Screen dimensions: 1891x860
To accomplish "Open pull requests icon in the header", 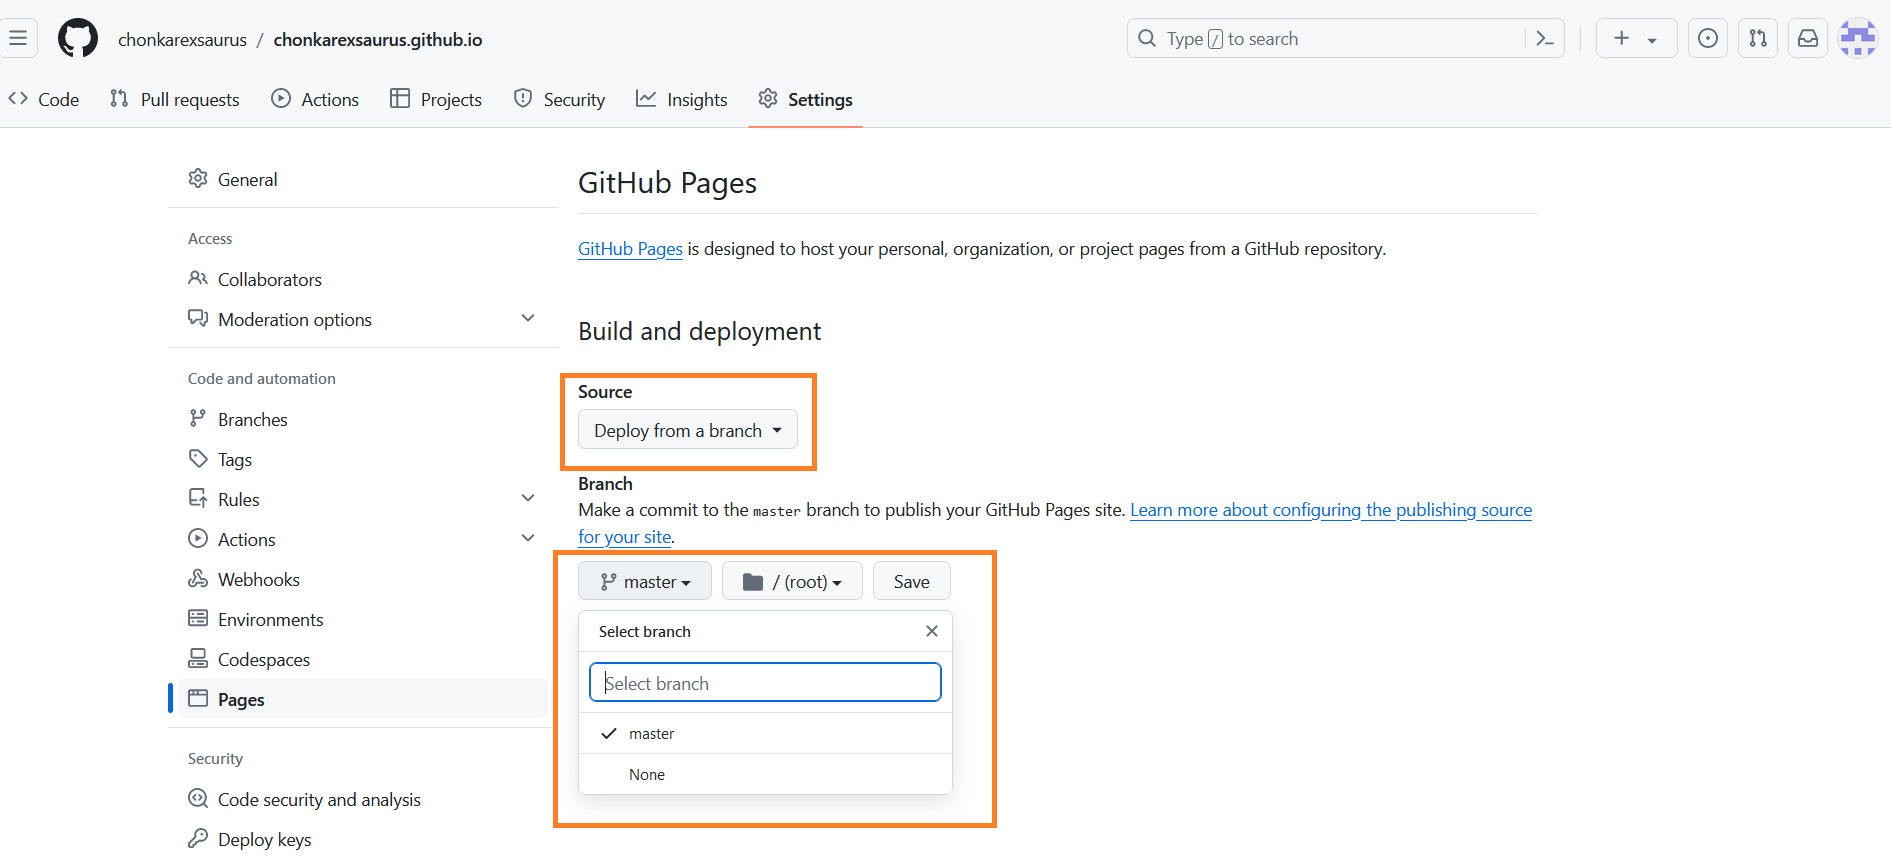I will (1758, 39).
